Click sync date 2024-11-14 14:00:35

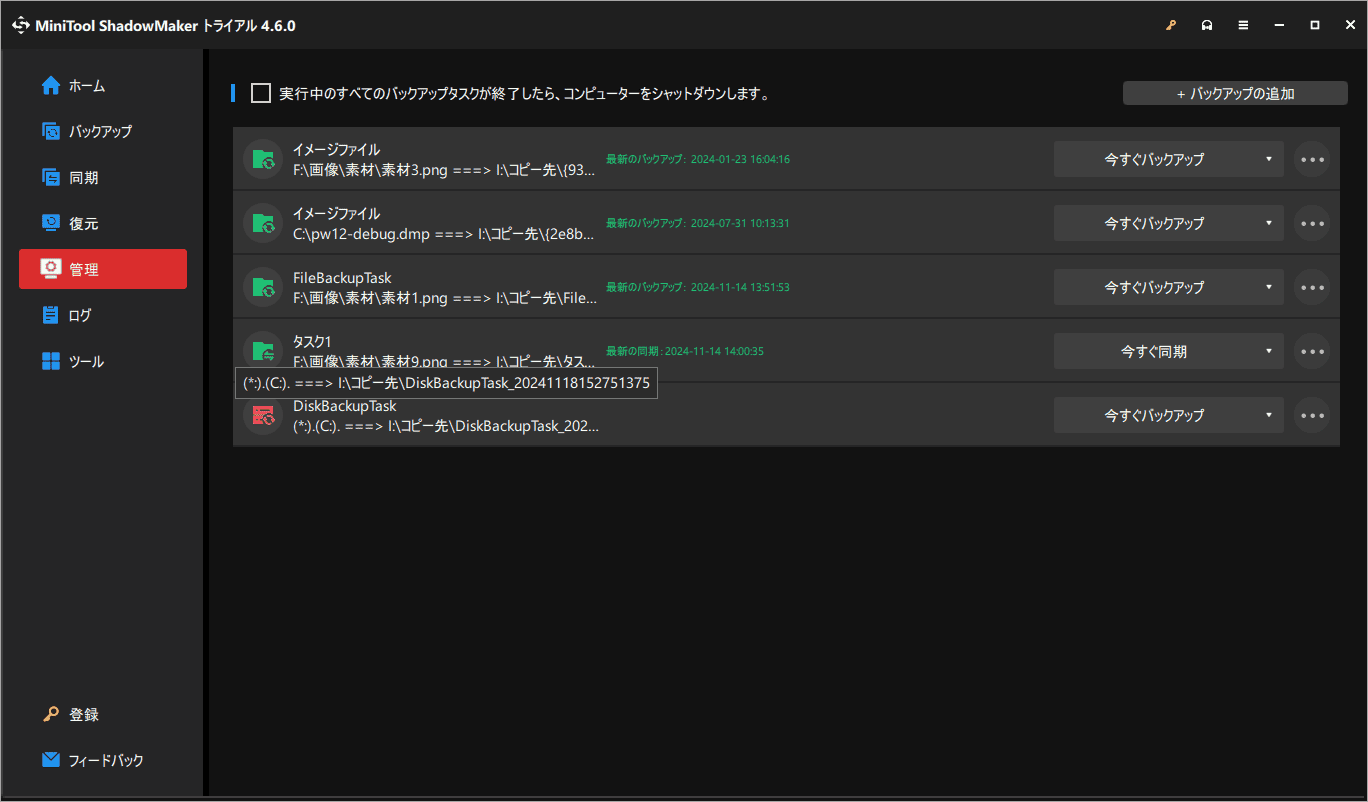pos(714,351)
